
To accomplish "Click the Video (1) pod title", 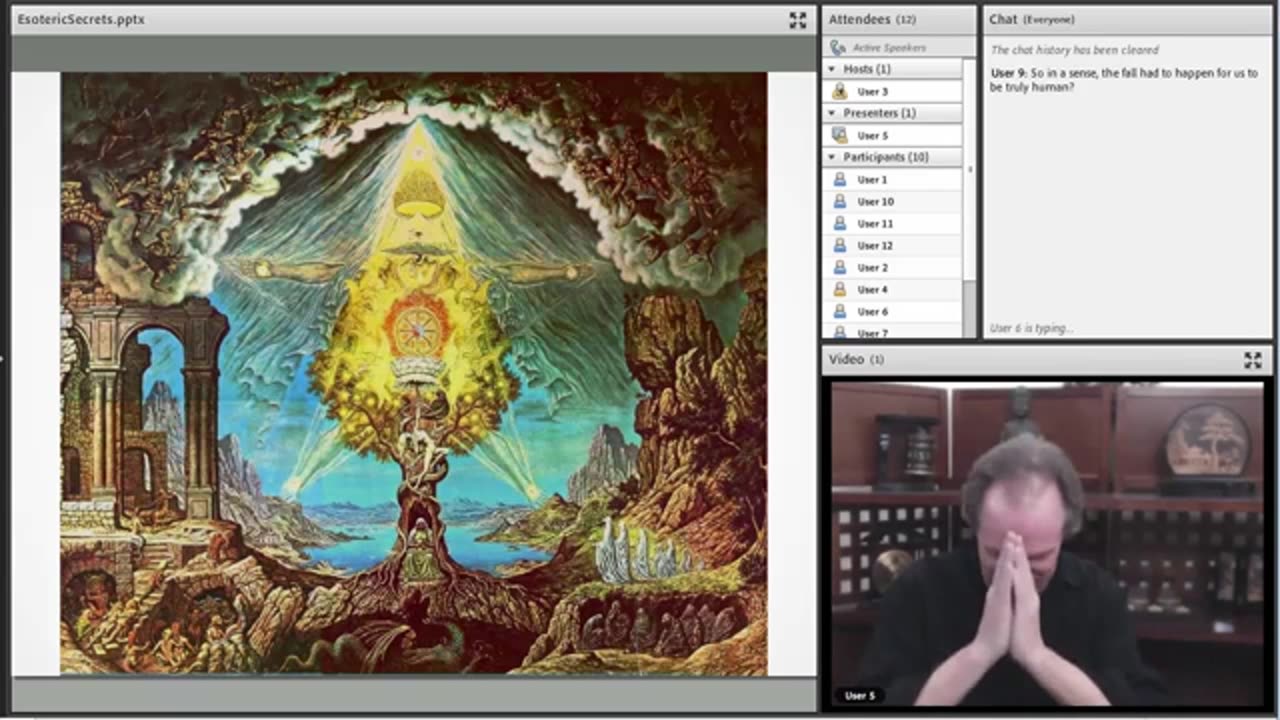I will coord(856,359).
